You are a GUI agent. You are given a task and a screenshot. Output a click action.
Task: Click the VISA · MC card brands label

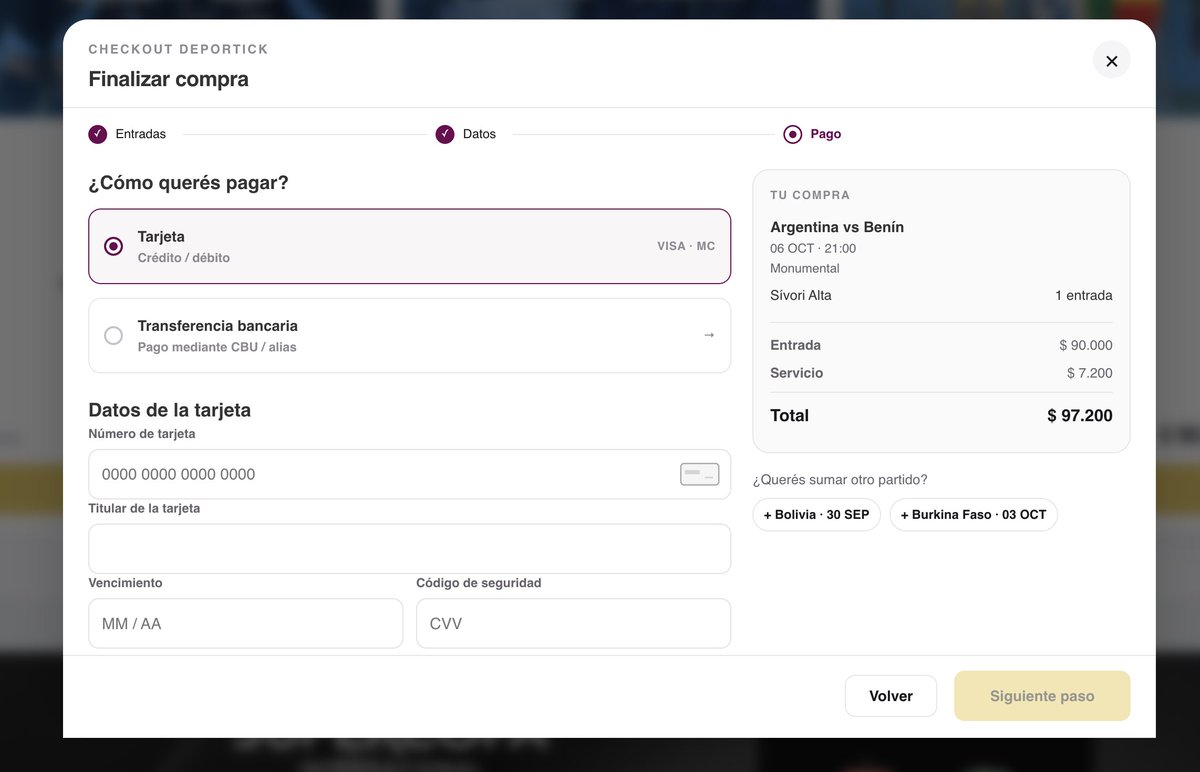click(x=686, y=246)
